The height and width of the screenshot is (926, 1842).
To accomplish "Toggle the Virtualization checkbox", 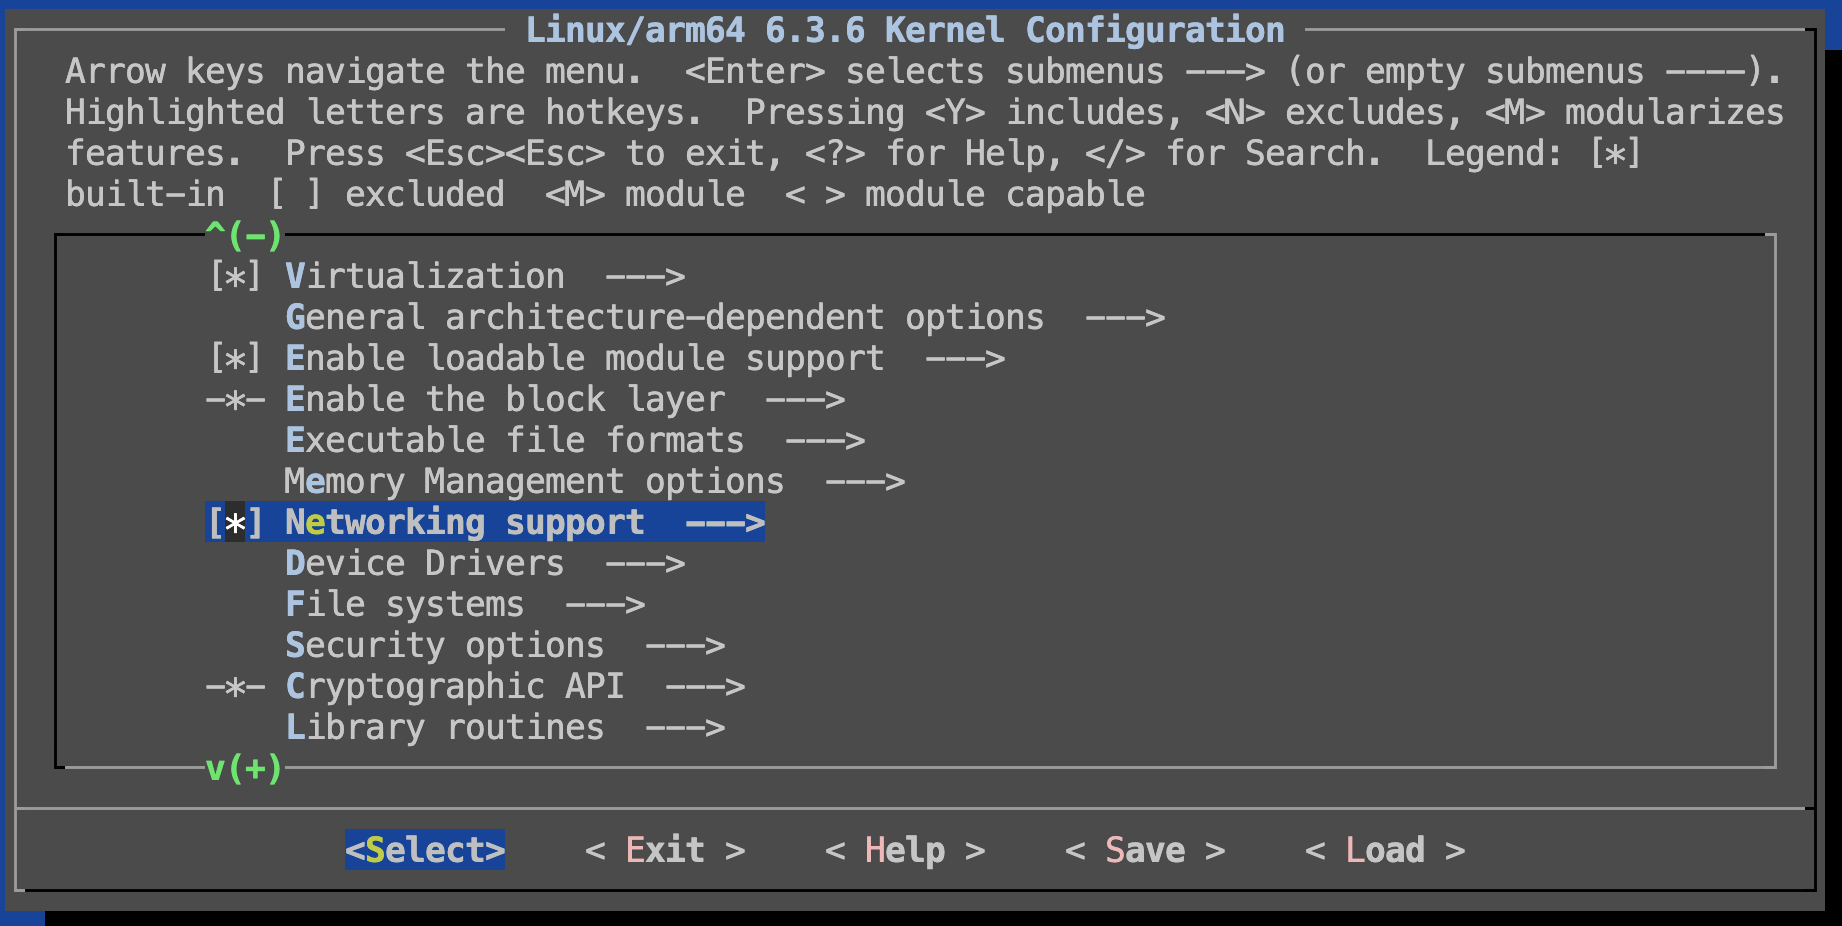I will point(235,276).
